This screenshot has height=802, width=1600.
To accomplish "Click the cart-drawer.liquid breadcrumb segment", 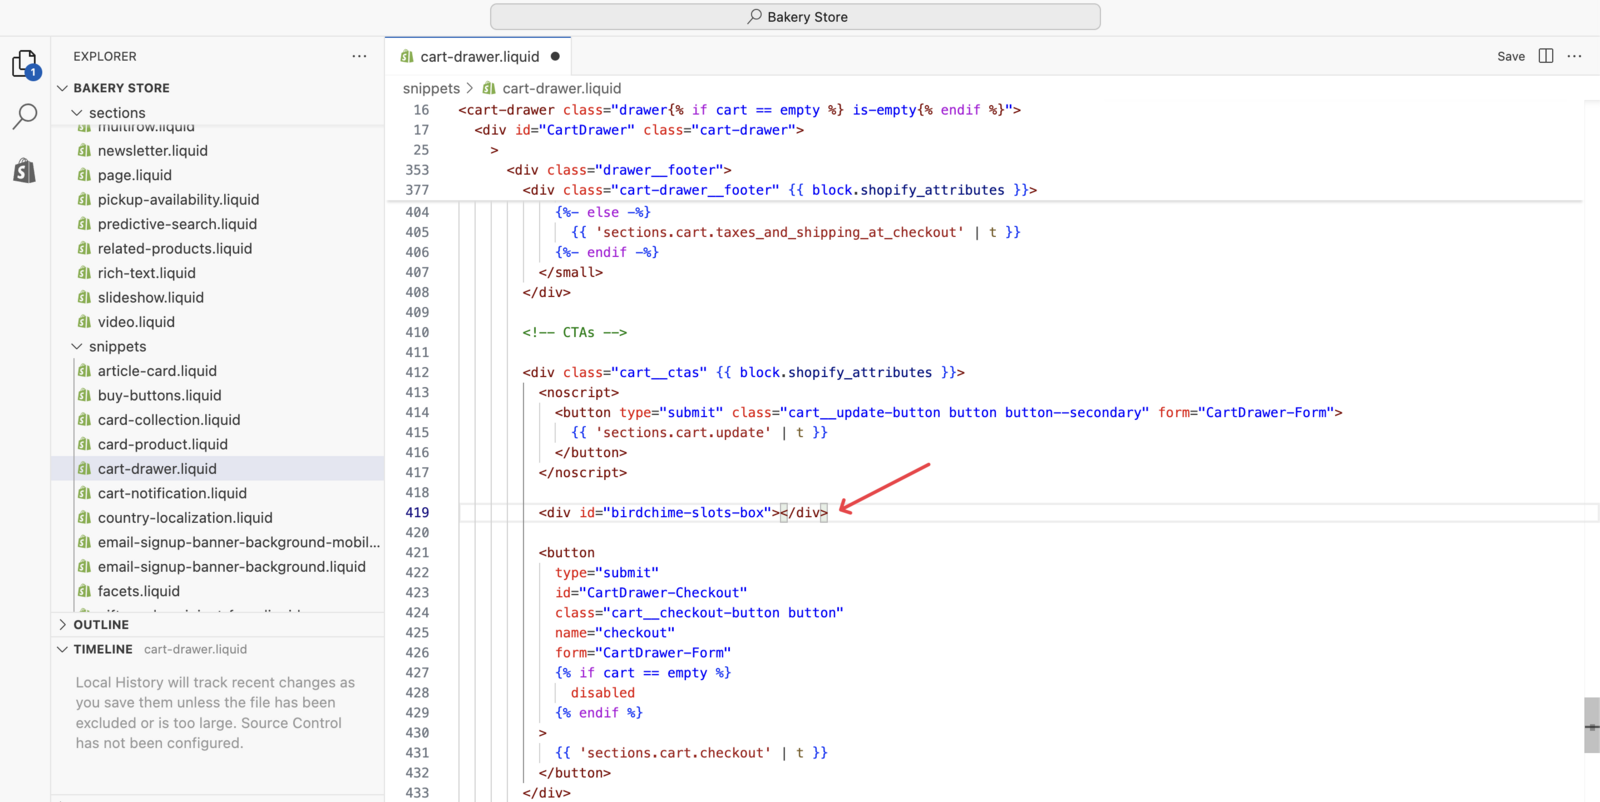I will (561, 88).
